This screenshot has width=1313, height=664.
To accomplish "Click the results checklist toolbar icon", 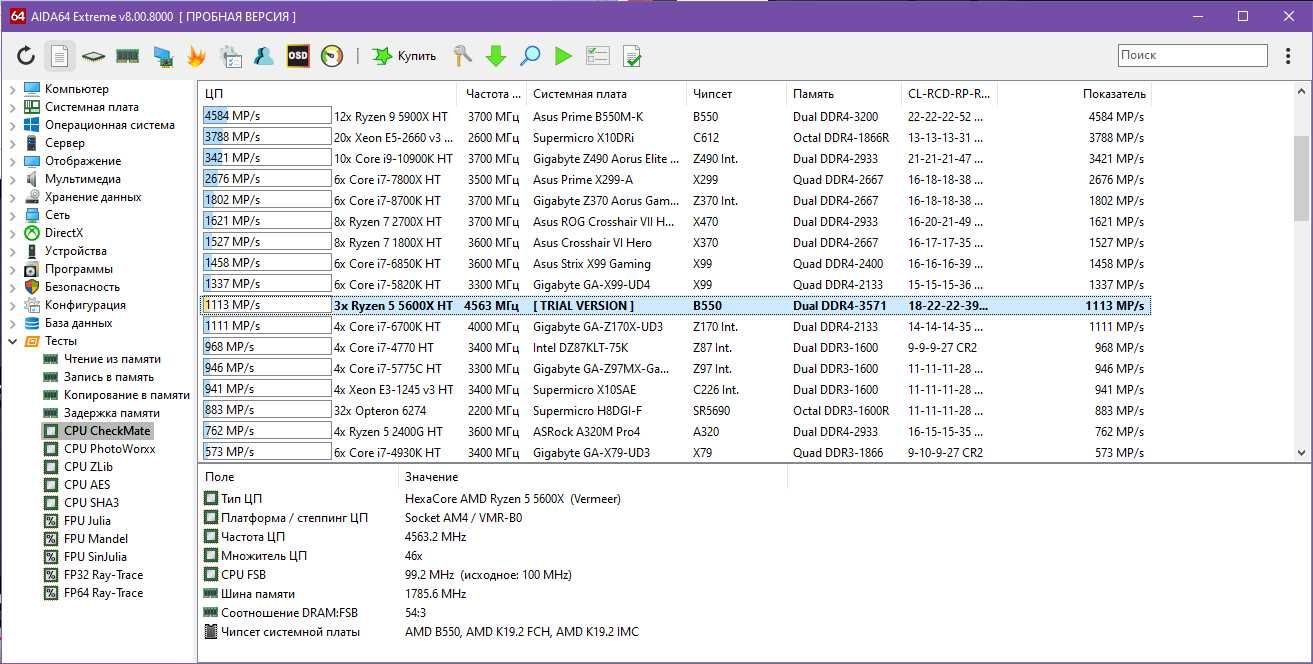I will point(598,56).
